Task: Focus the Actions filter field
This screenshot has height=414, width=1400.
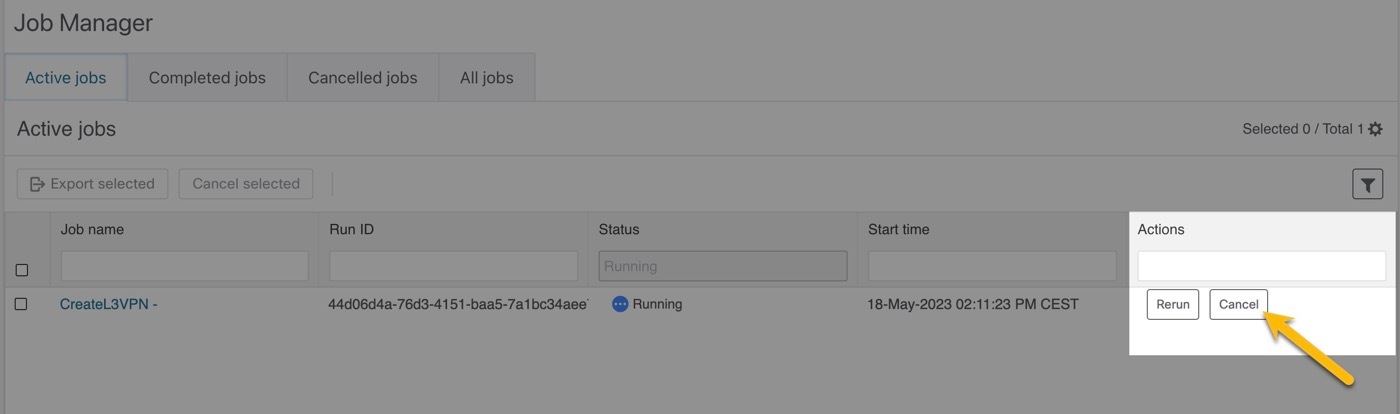Action: coord(1261,266)
